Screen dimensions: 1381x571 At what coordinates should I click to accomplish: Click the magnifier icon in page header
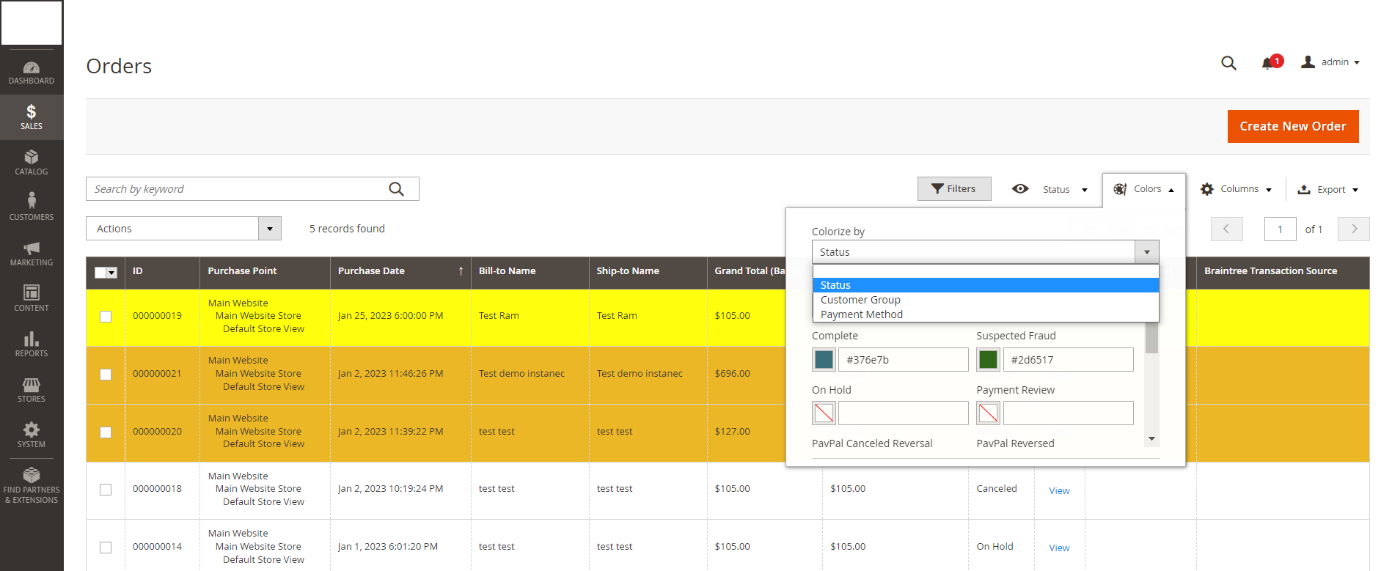(1228, 63)
